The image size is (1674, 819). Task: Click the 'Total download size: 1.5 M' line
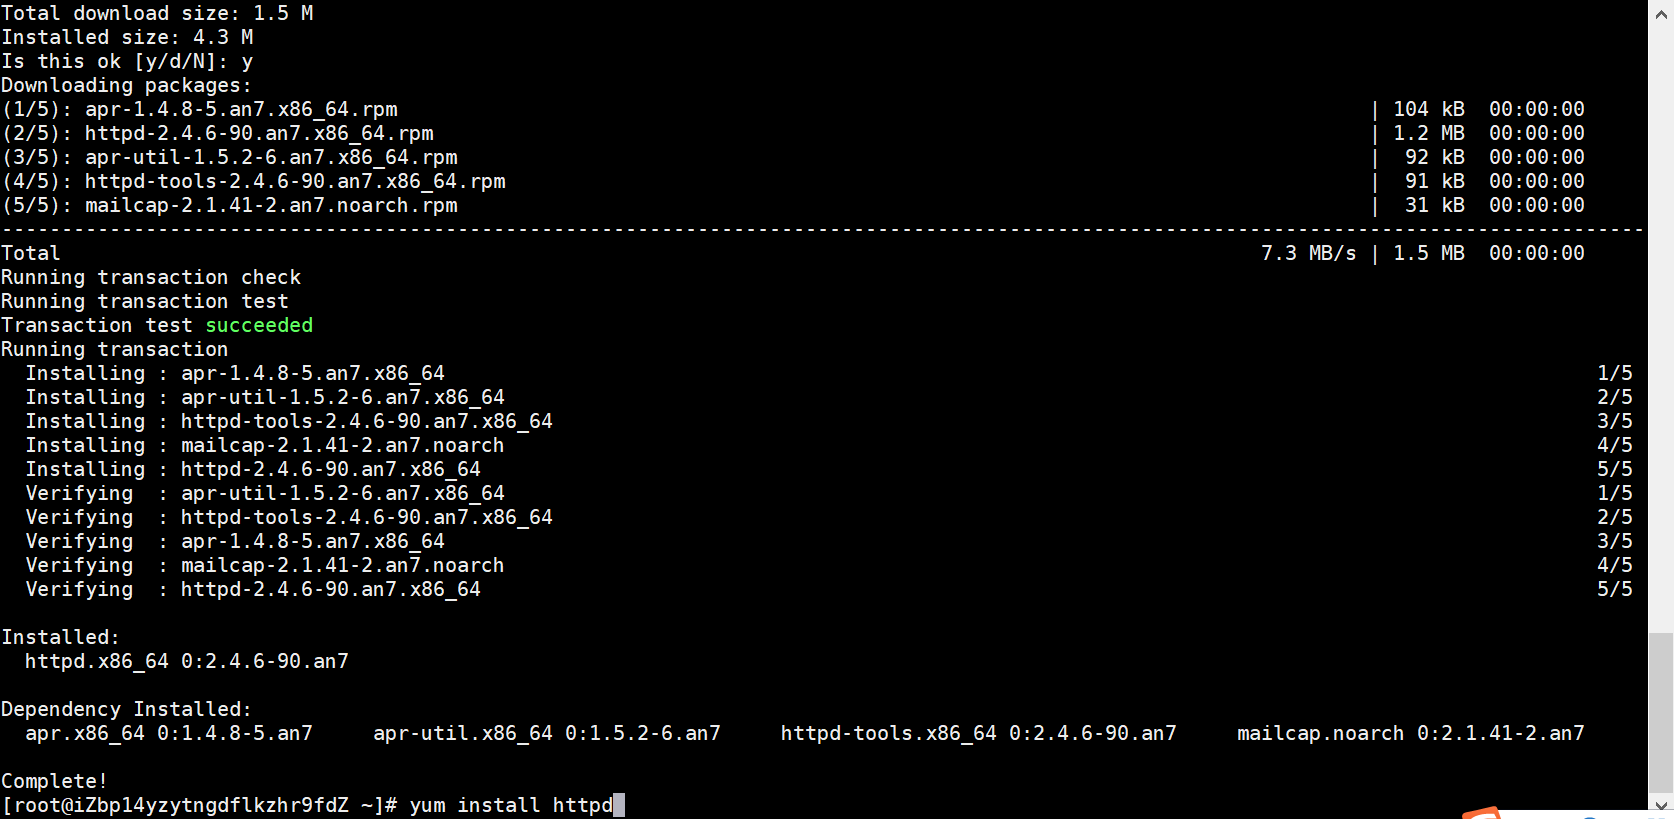point(157,13)
